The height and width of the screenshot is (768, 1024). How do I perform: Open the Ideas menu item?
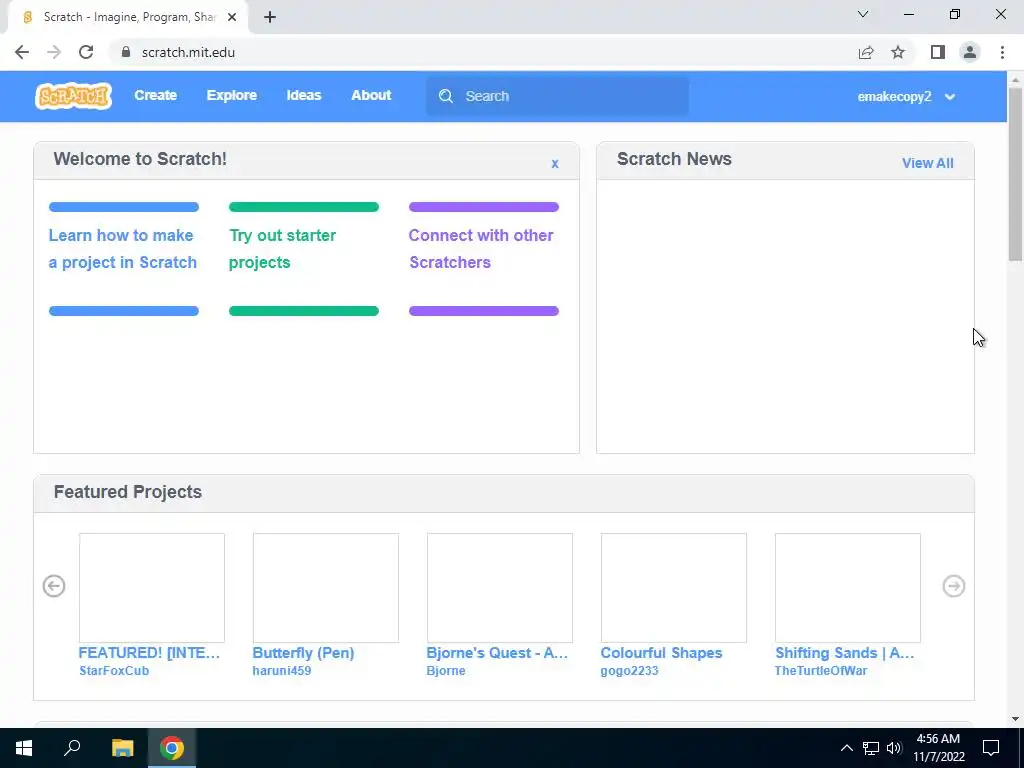tap(304, 95)
